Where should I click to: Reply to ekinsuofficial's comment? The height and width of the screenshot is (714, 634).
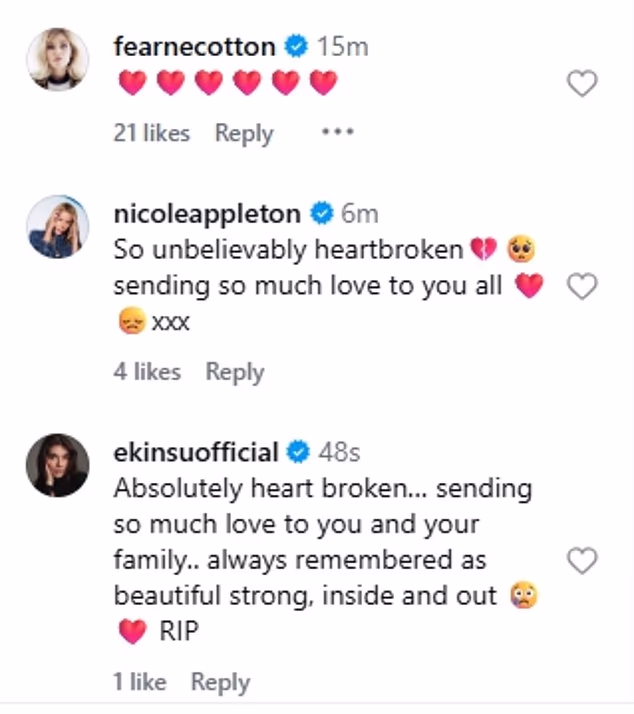click(220, 682)
